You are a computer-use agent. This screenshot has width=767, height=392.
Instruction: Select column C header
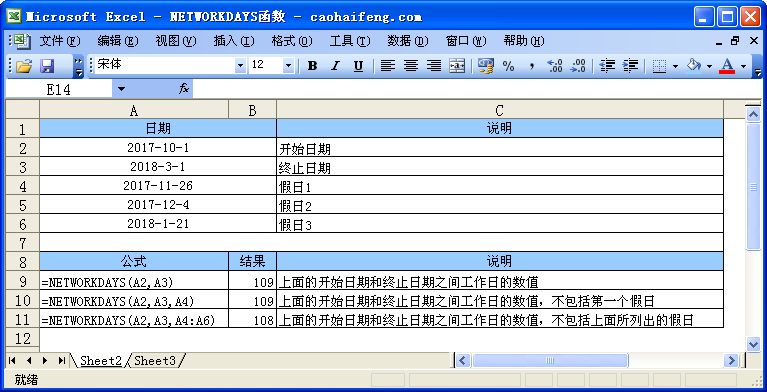point(499,111)
